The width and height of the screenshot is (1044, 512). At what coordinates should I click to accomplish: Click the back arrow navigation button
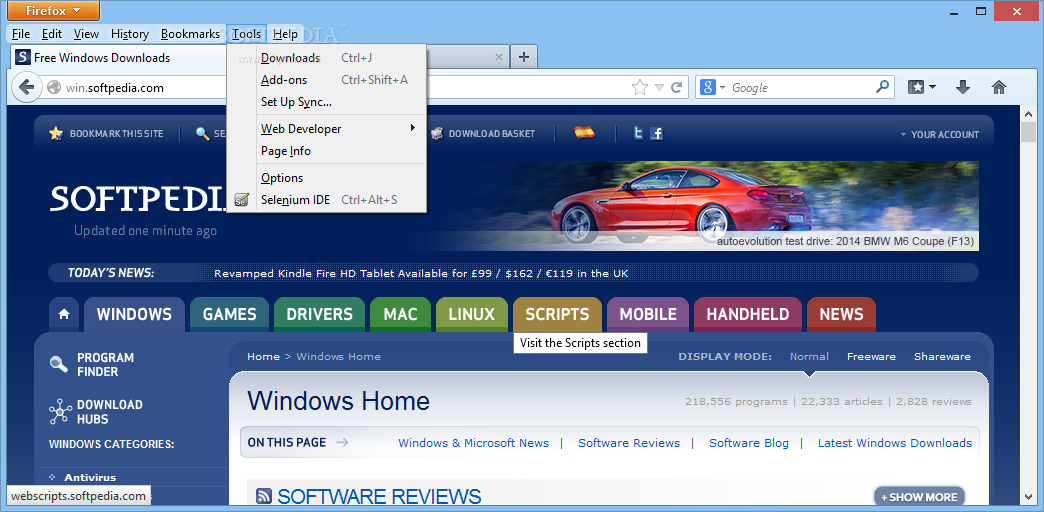click(26, 87)
